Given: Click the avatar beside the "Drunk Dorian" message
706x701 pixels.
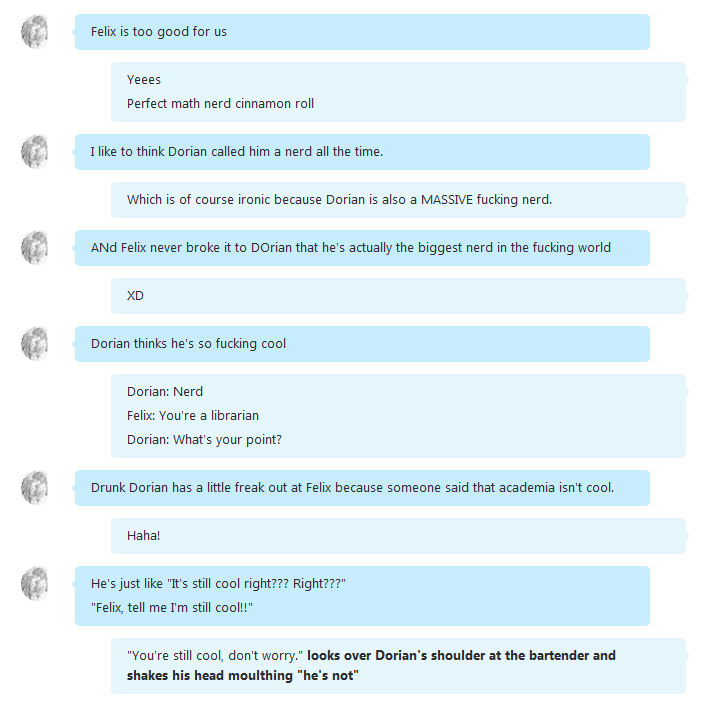Looking at the screenshot, I should point(35,488).
